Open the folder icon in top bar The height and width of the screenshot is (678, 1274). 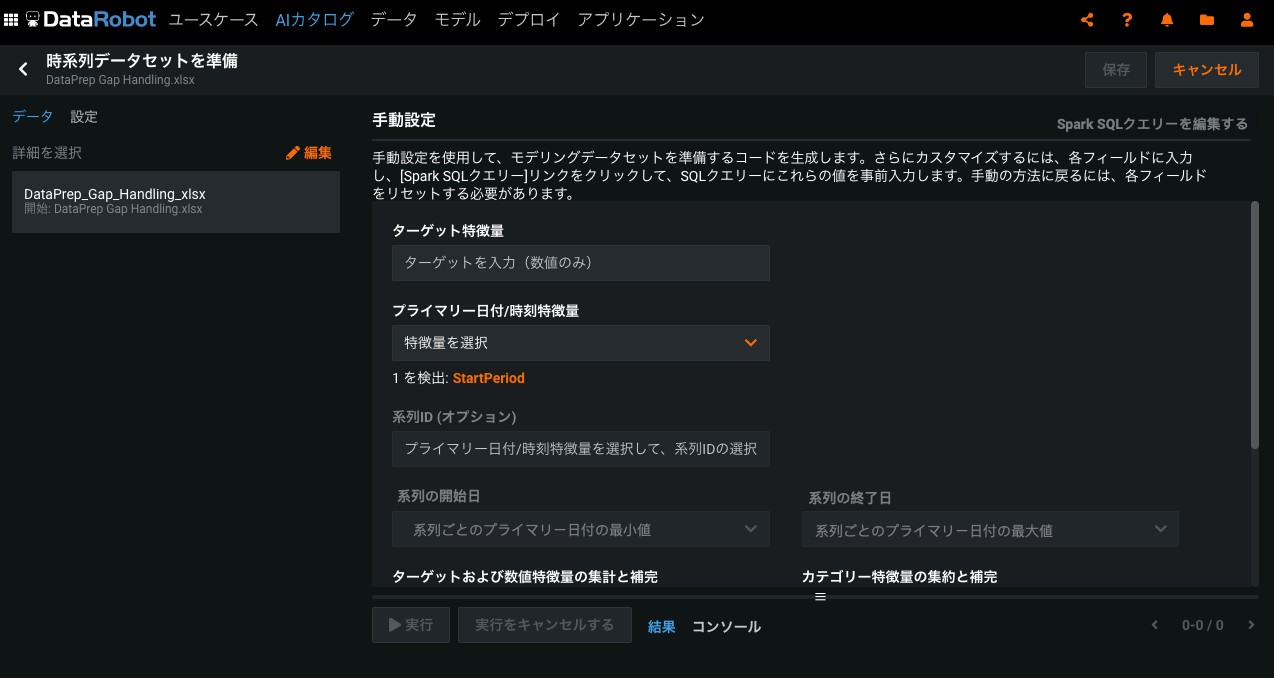1207,20
